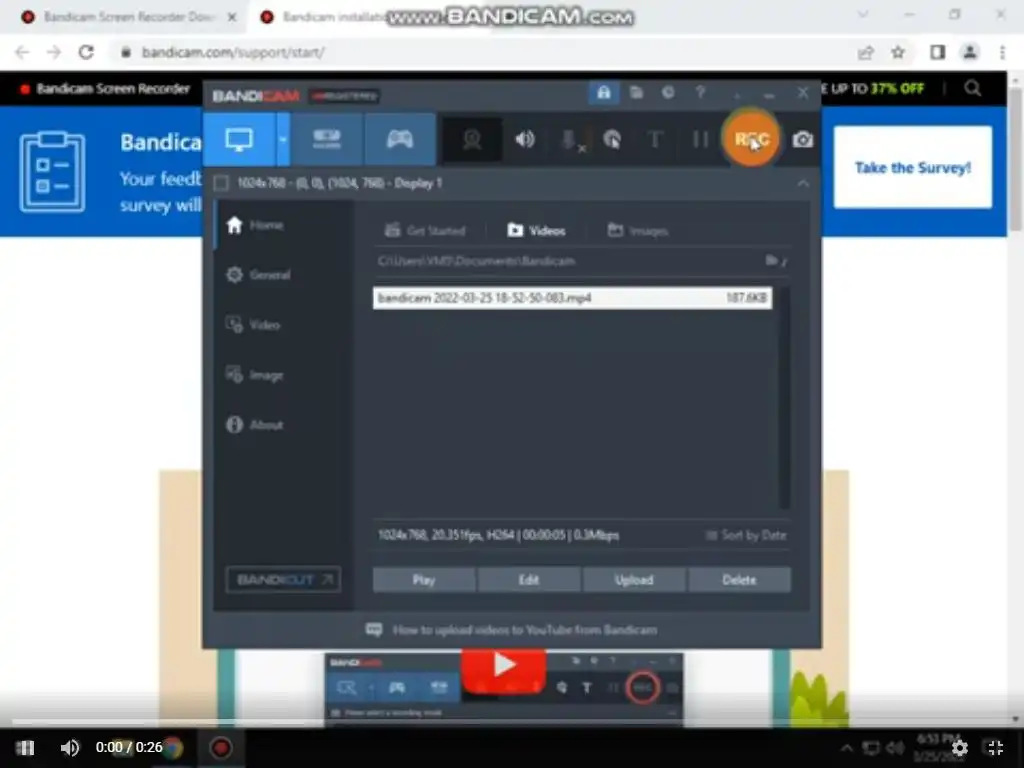Viewport: 1024px width, 768px height.
Task: Click the Upload button
Action: [634, 580]
